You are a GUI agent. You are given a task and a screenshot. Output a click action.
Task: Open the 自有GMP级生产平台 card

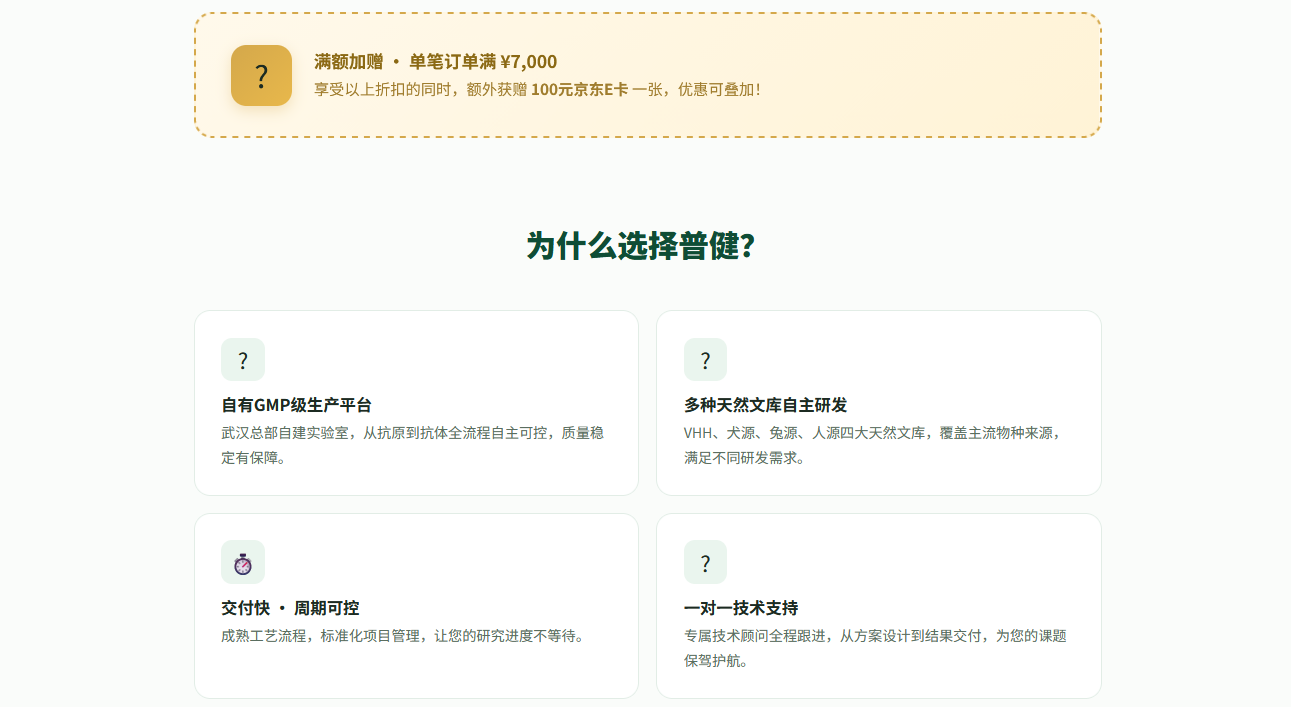click(x=414, y=402)
